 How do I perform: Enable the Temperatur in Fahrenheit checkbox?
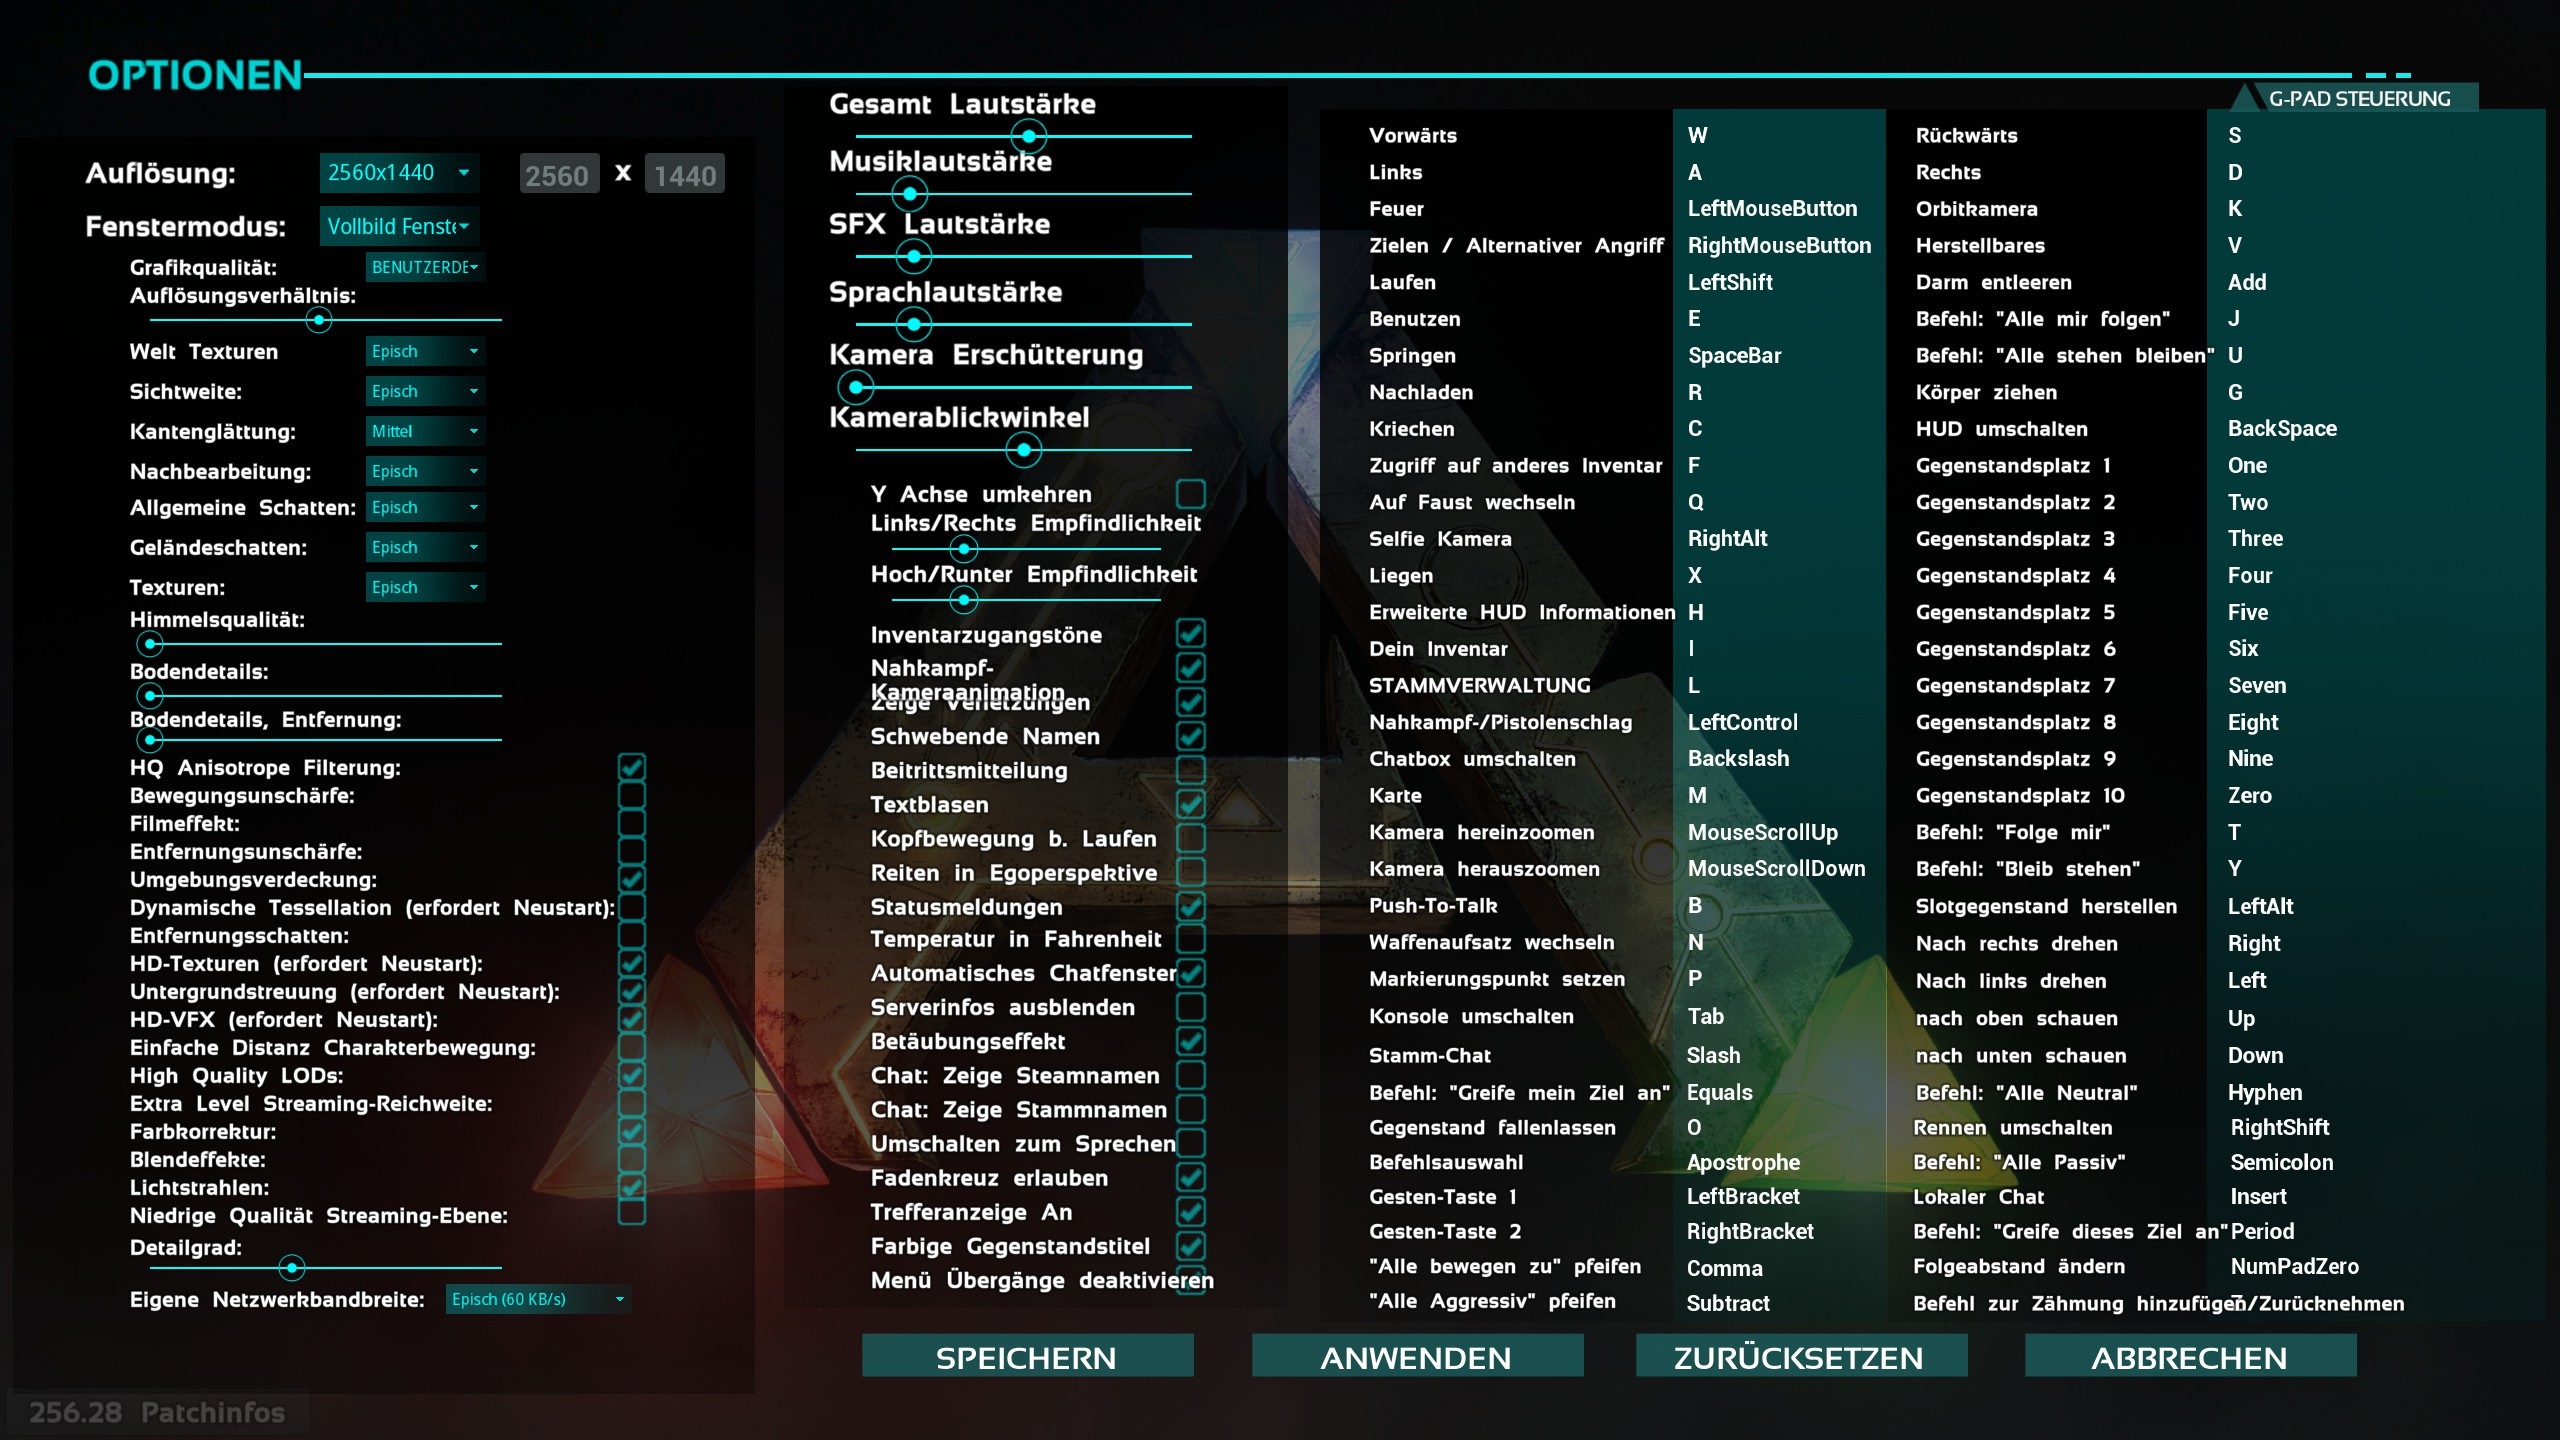click(x=1190, y=939)
